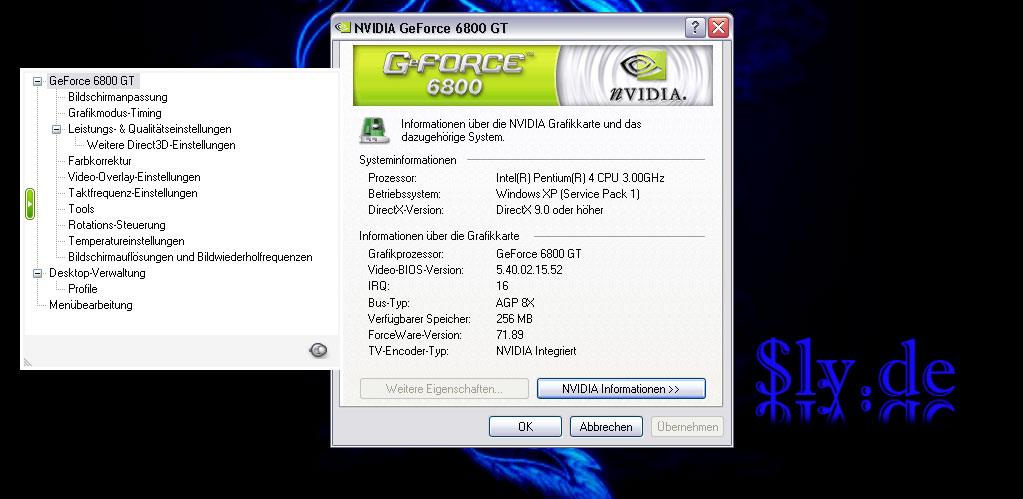
Task: Click the DirectX 9.0 oder höher value
Action: [549, 210]
